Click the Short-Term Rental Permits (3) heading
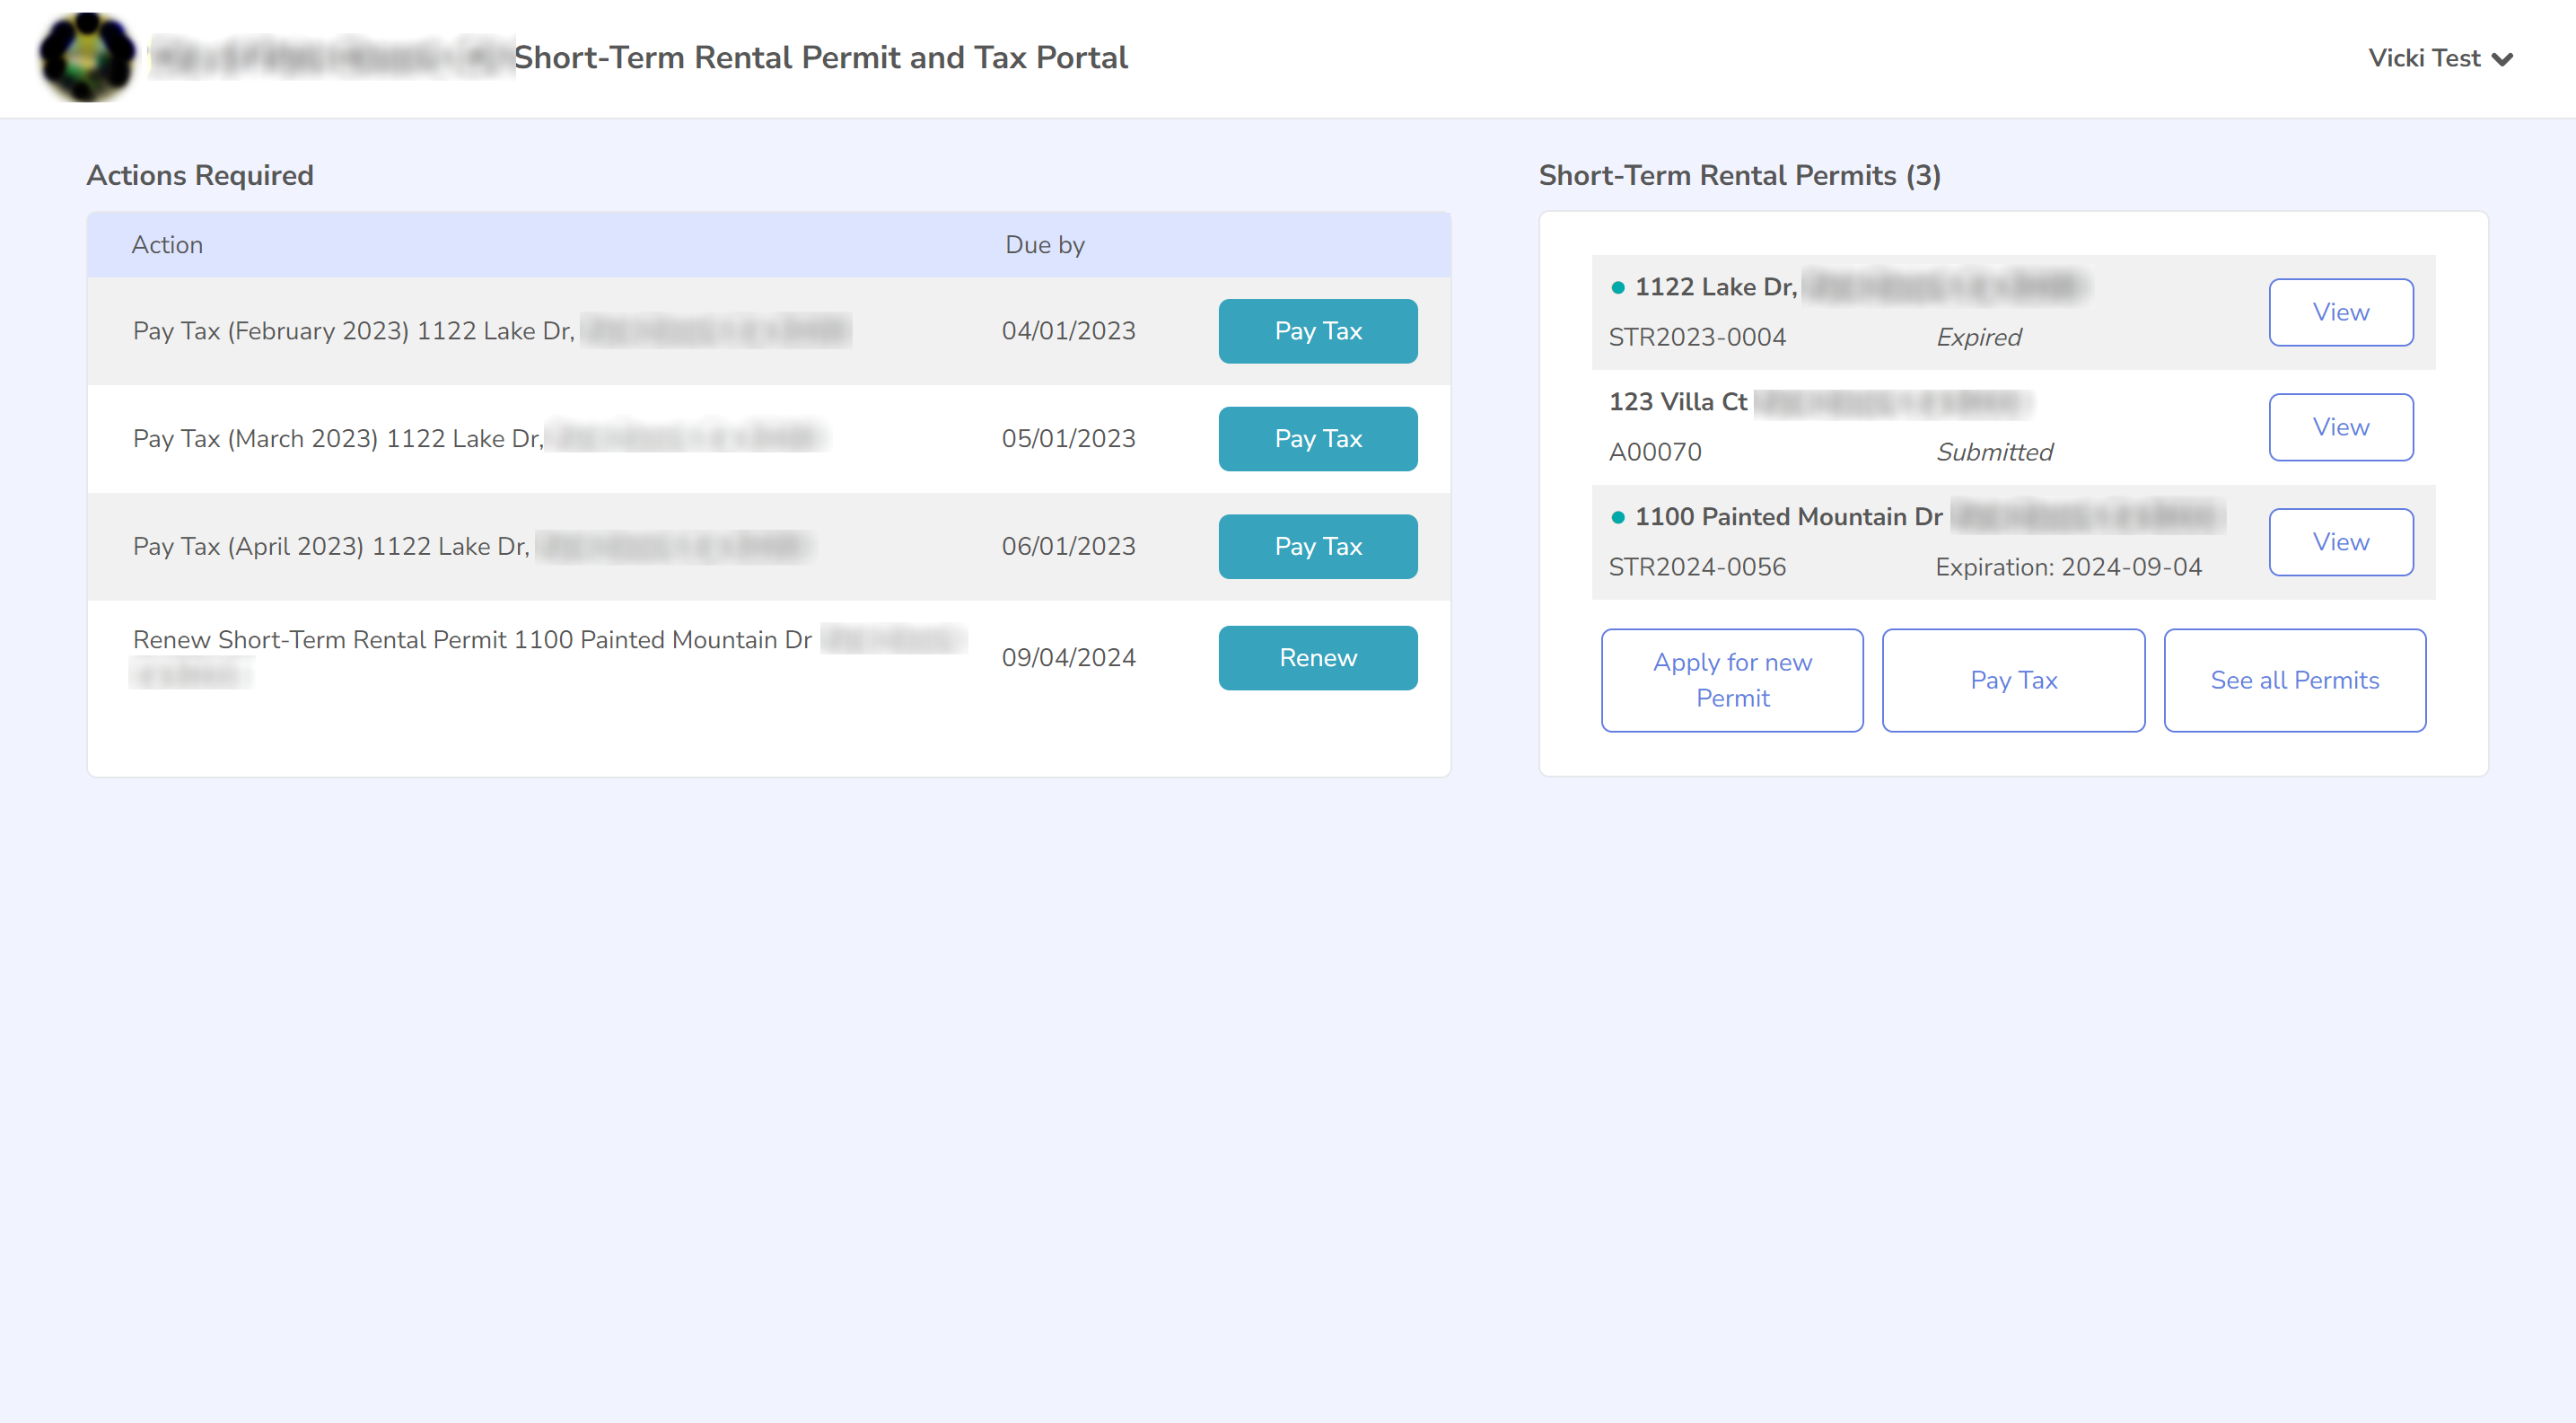The width and height of the screenshot is (2576, 1423). point(1739,175)
